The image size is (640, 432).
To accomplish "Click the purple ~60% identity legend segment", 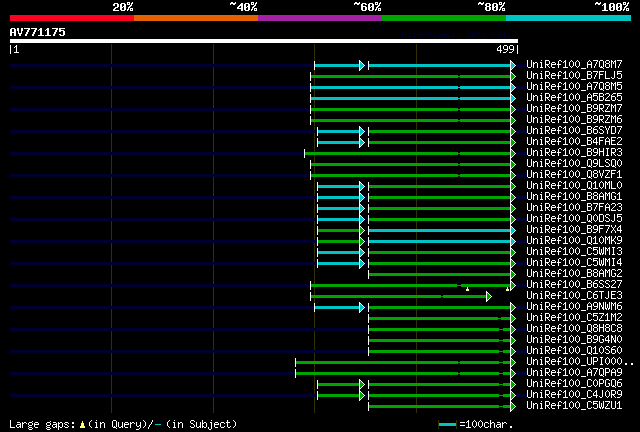I will [320, 18].
